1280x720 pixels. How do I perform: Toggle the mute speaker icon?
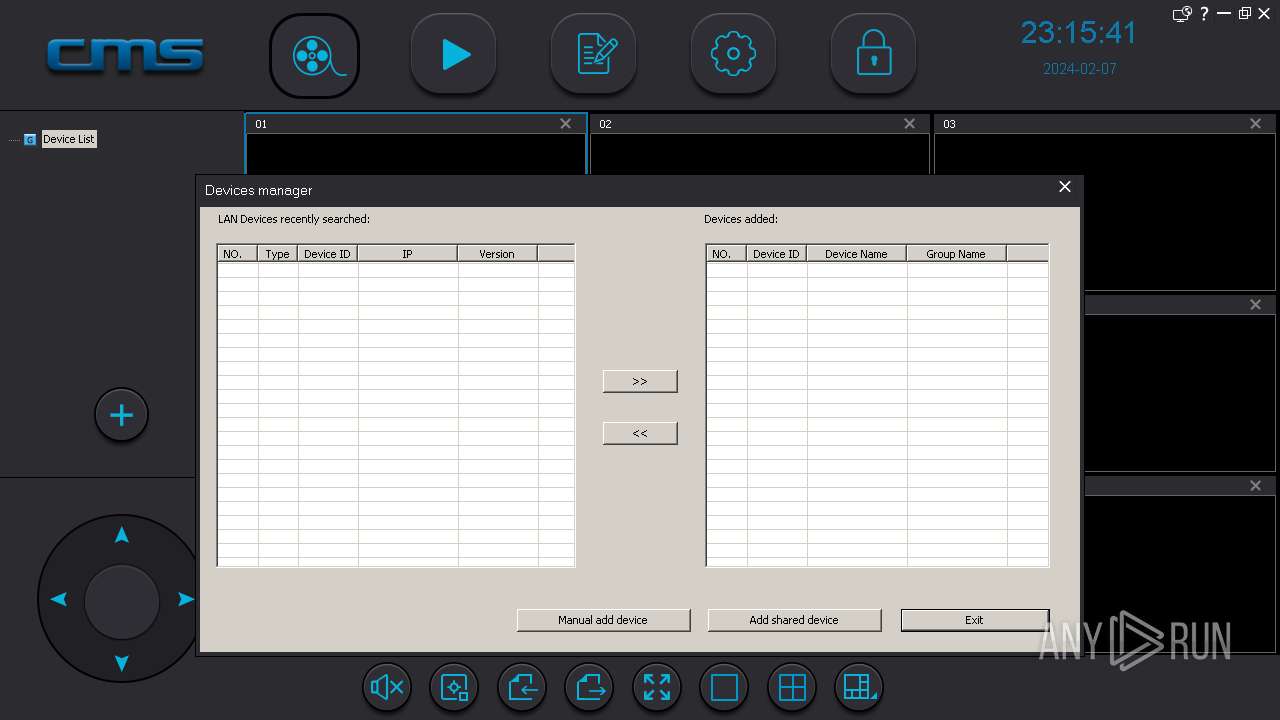[387, 688]
